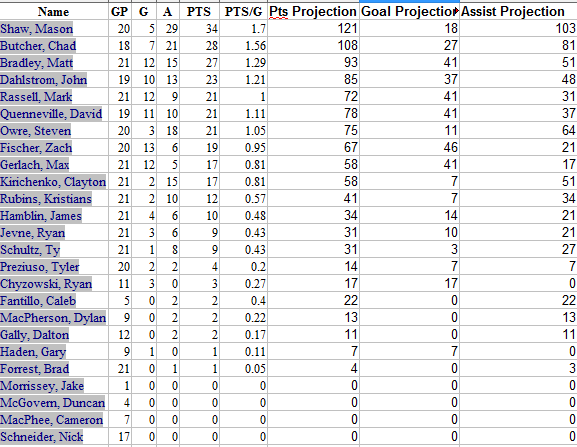Image resolution: width=577 pixels, height=447 pixels.
Task: Select Bradley's PTS/G cell showing 1.29
Action: coord(243,63)
